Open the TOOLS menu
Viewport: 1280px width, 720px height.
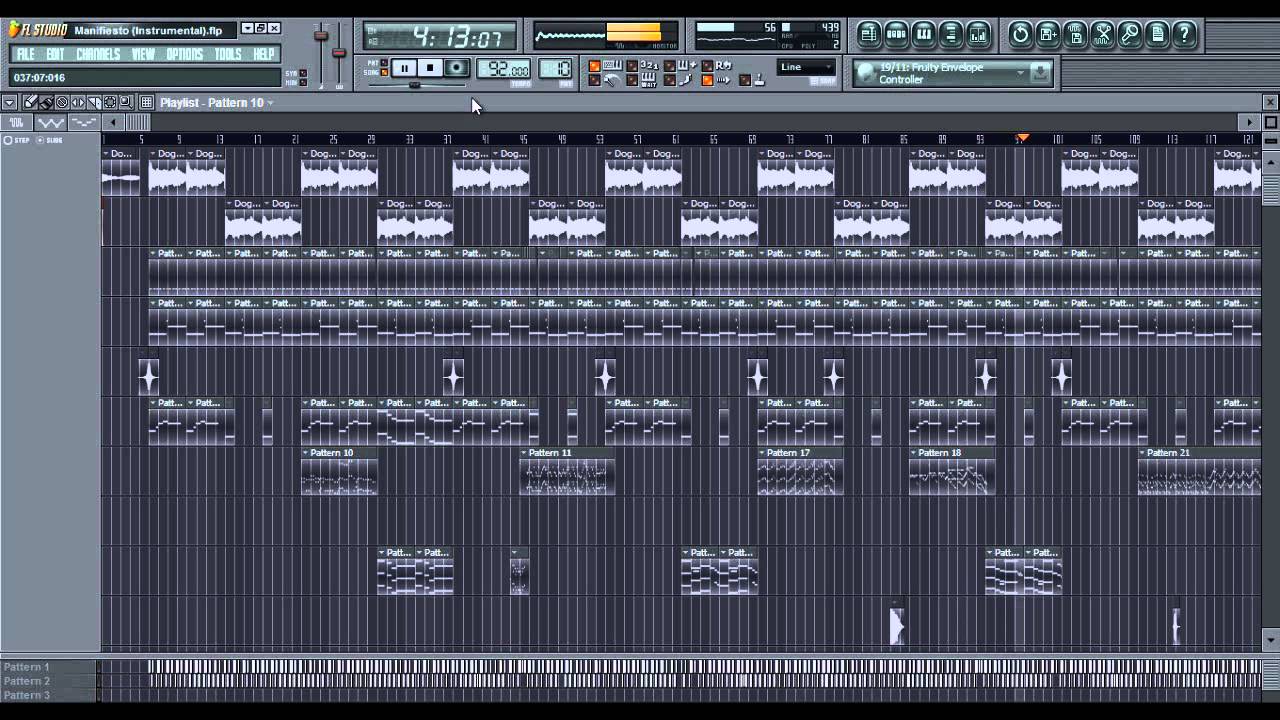[227, 54]
